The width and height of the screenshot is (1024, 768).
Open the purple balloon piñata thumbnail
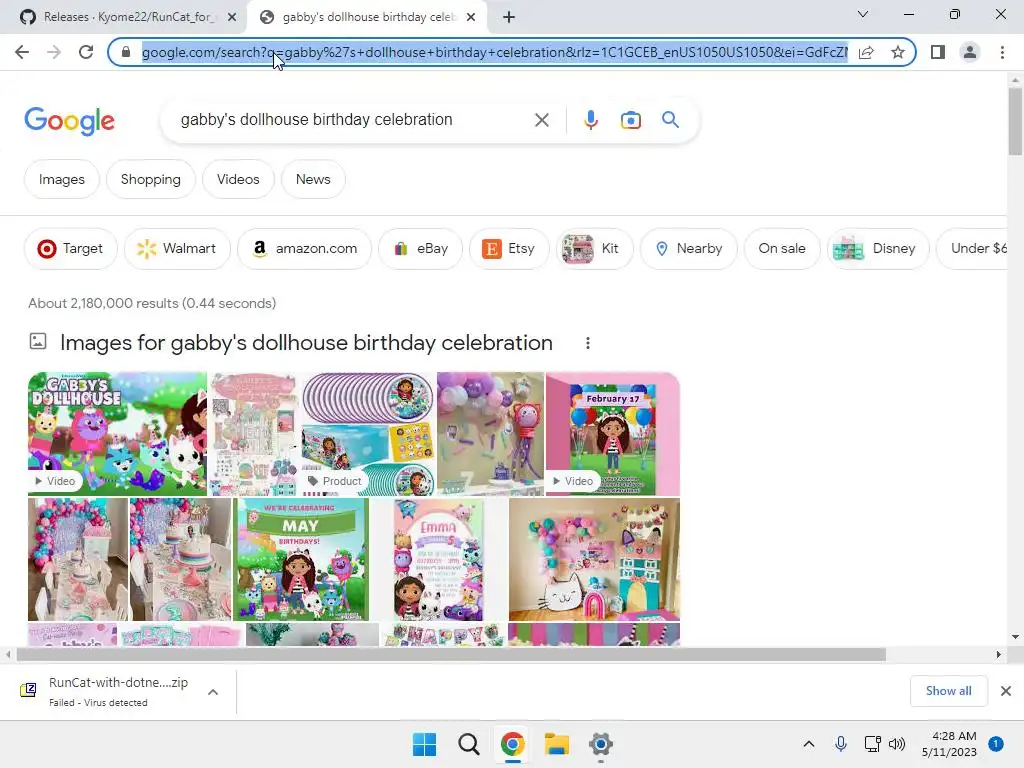pyautogui.click(x=490, y=434)
